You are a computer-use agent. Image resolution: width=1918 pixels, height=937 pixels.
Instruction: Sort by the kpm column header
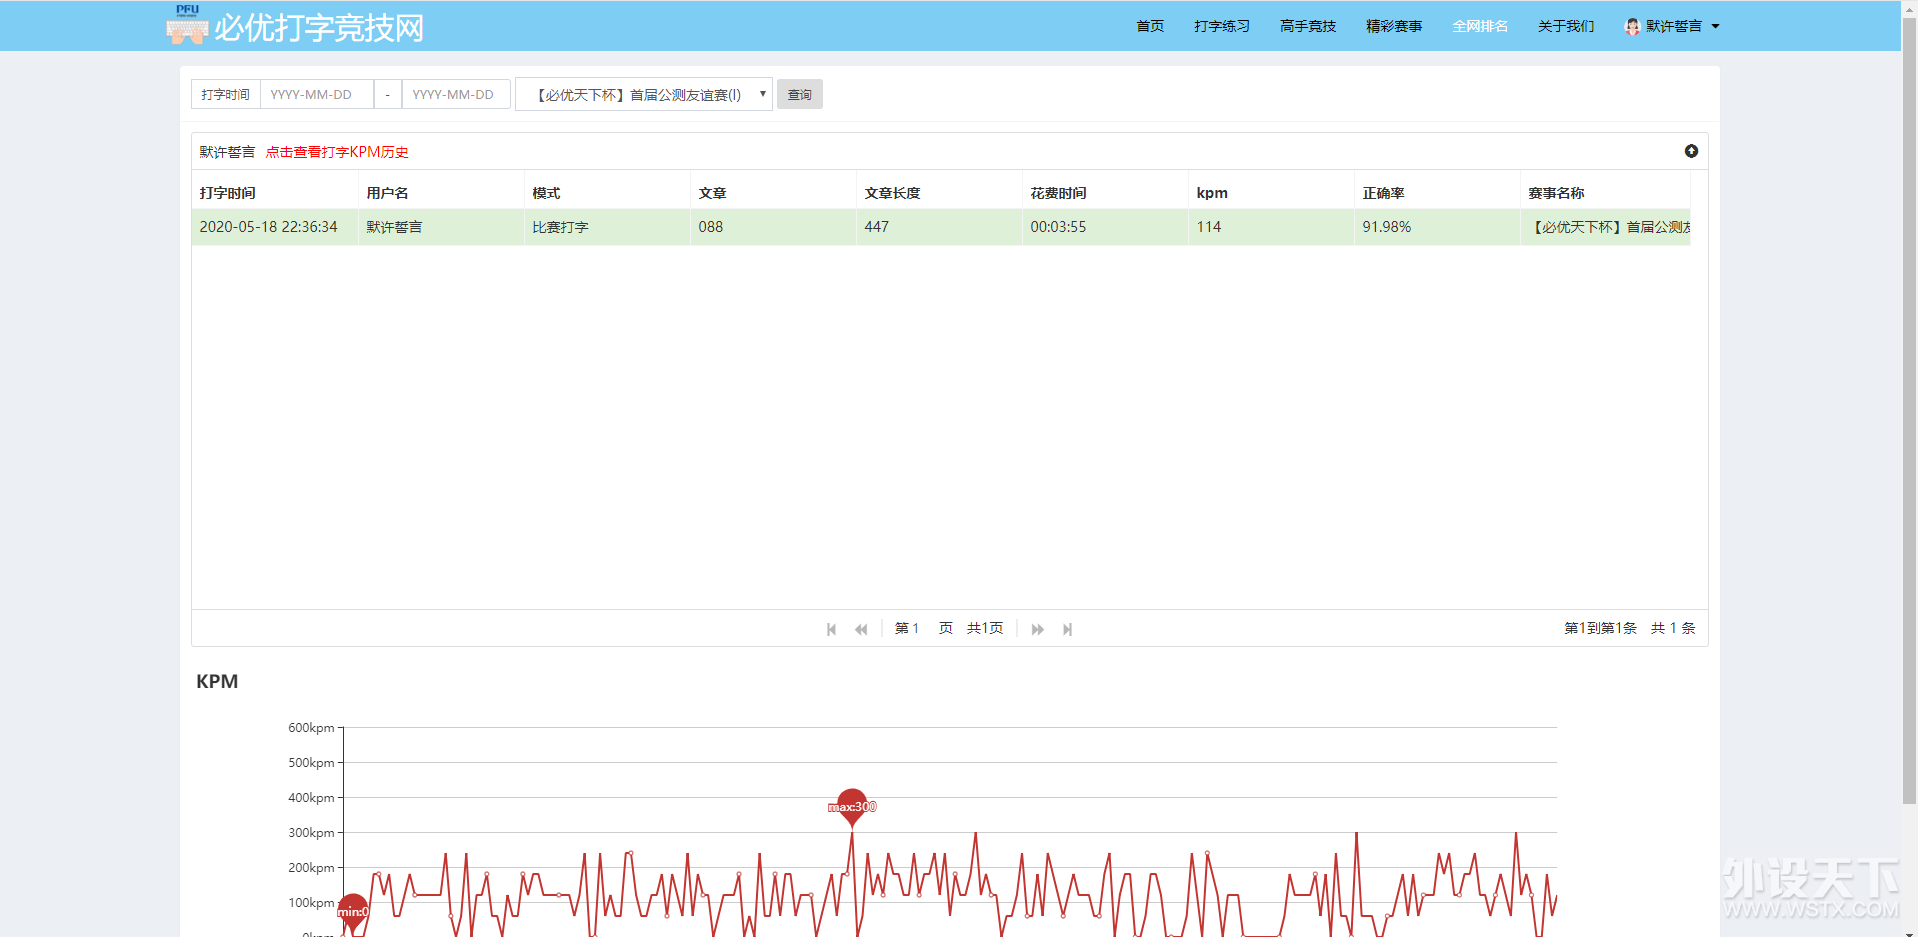1271,193
